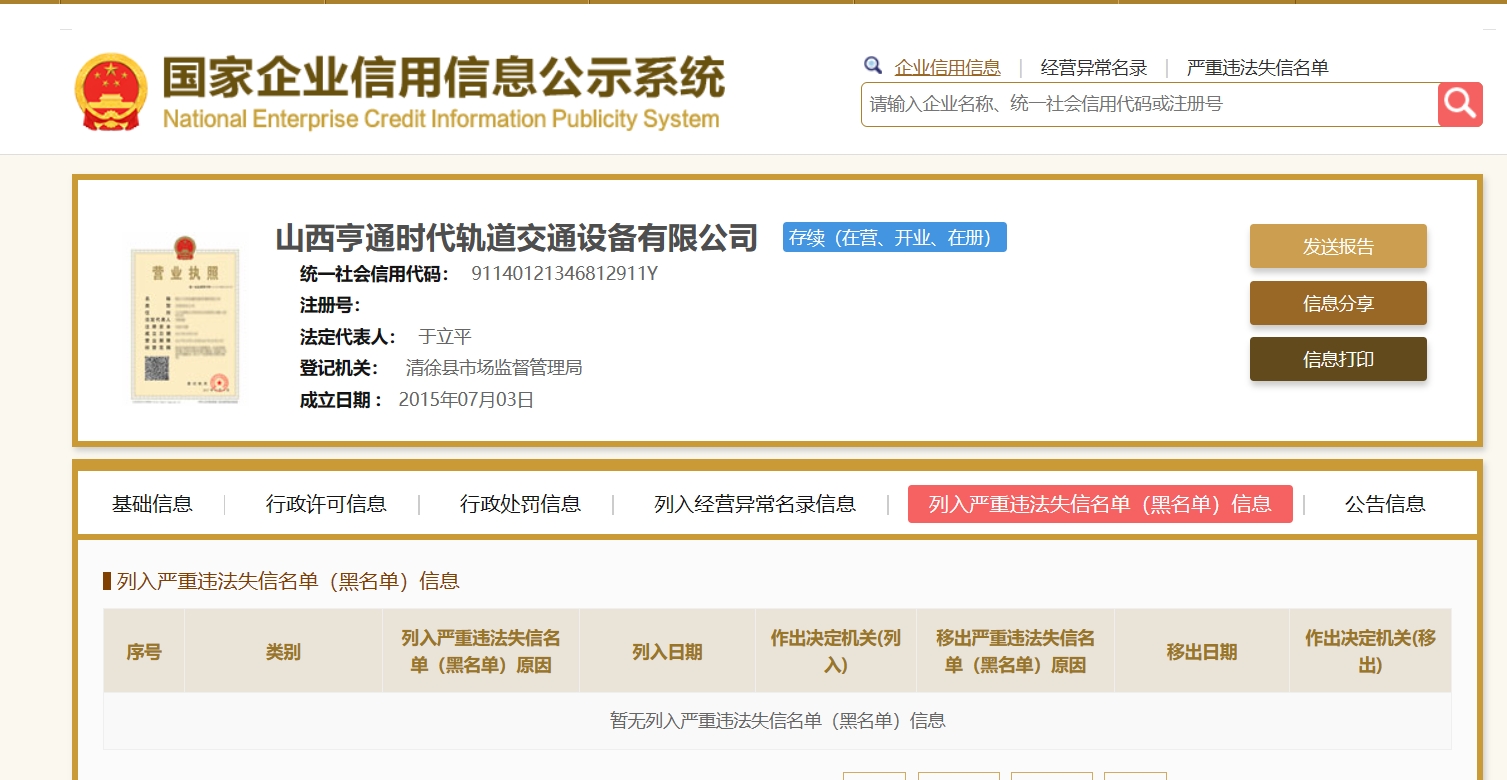This screenshot has height=780, width=1507.
Task: Switch to the 公告信息 tab
Action: 1385,504
